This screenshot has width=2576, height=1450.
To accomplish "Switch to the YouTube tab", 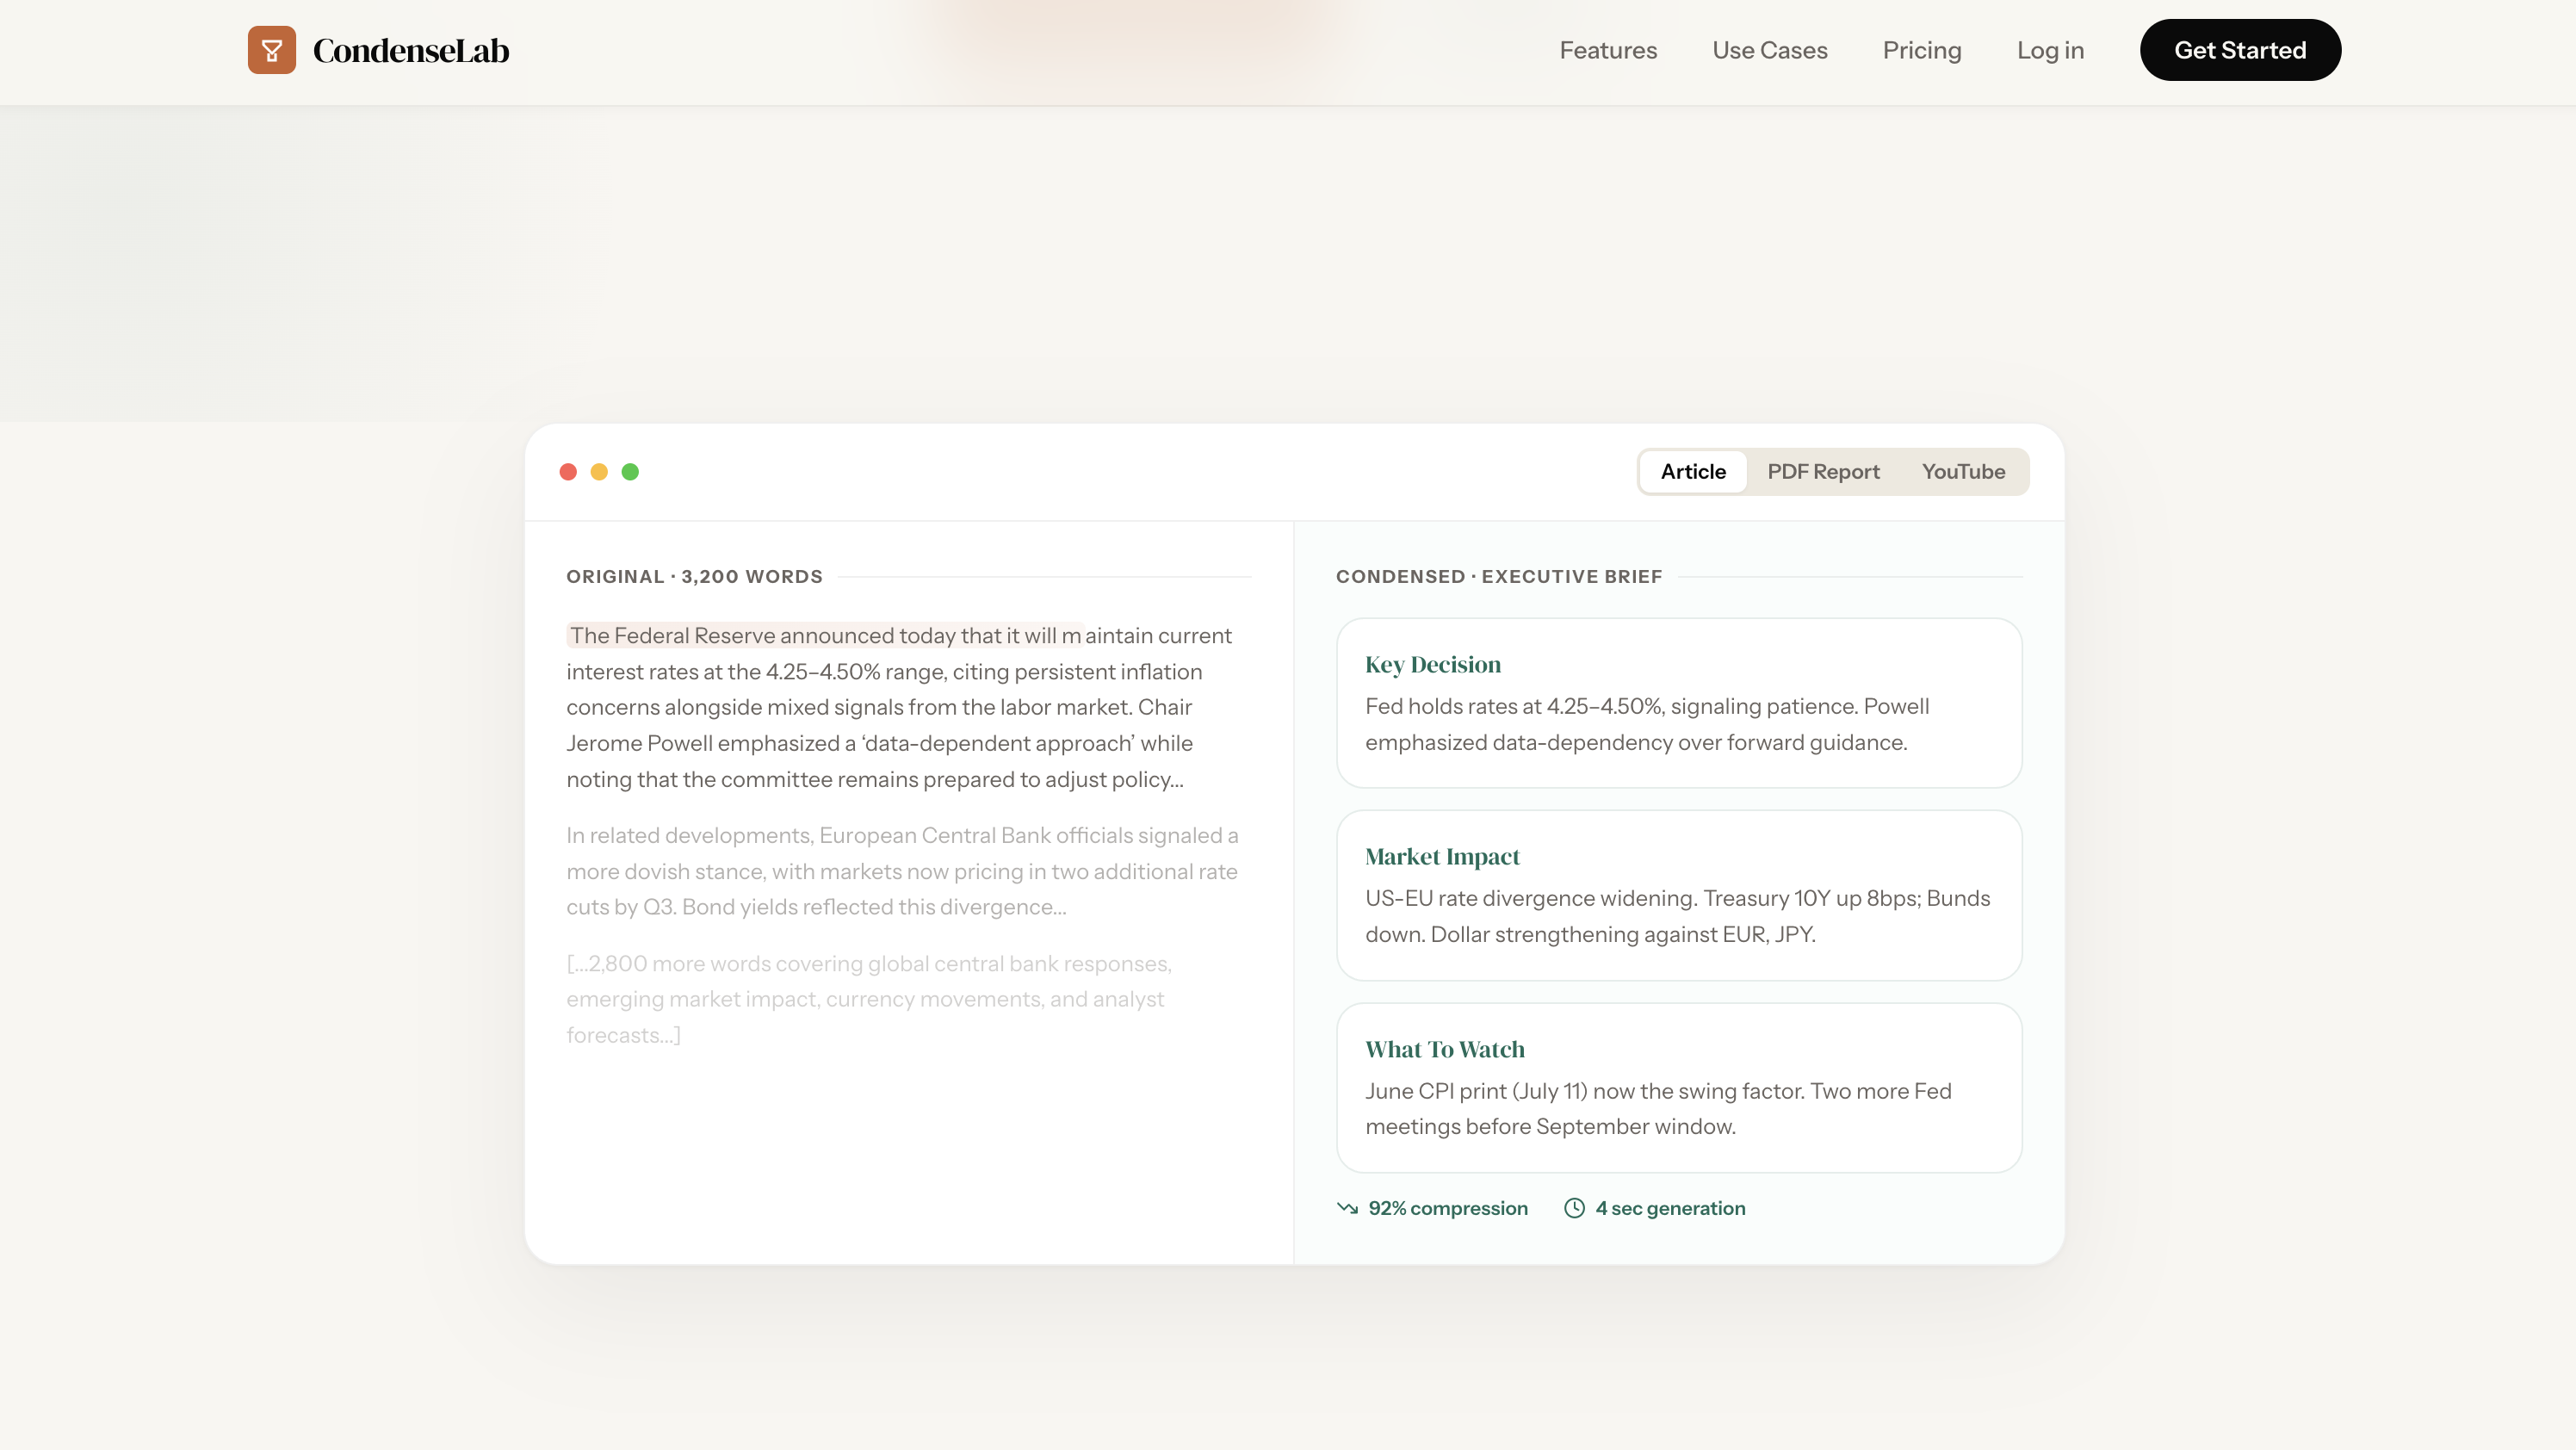I will 1962,472.
